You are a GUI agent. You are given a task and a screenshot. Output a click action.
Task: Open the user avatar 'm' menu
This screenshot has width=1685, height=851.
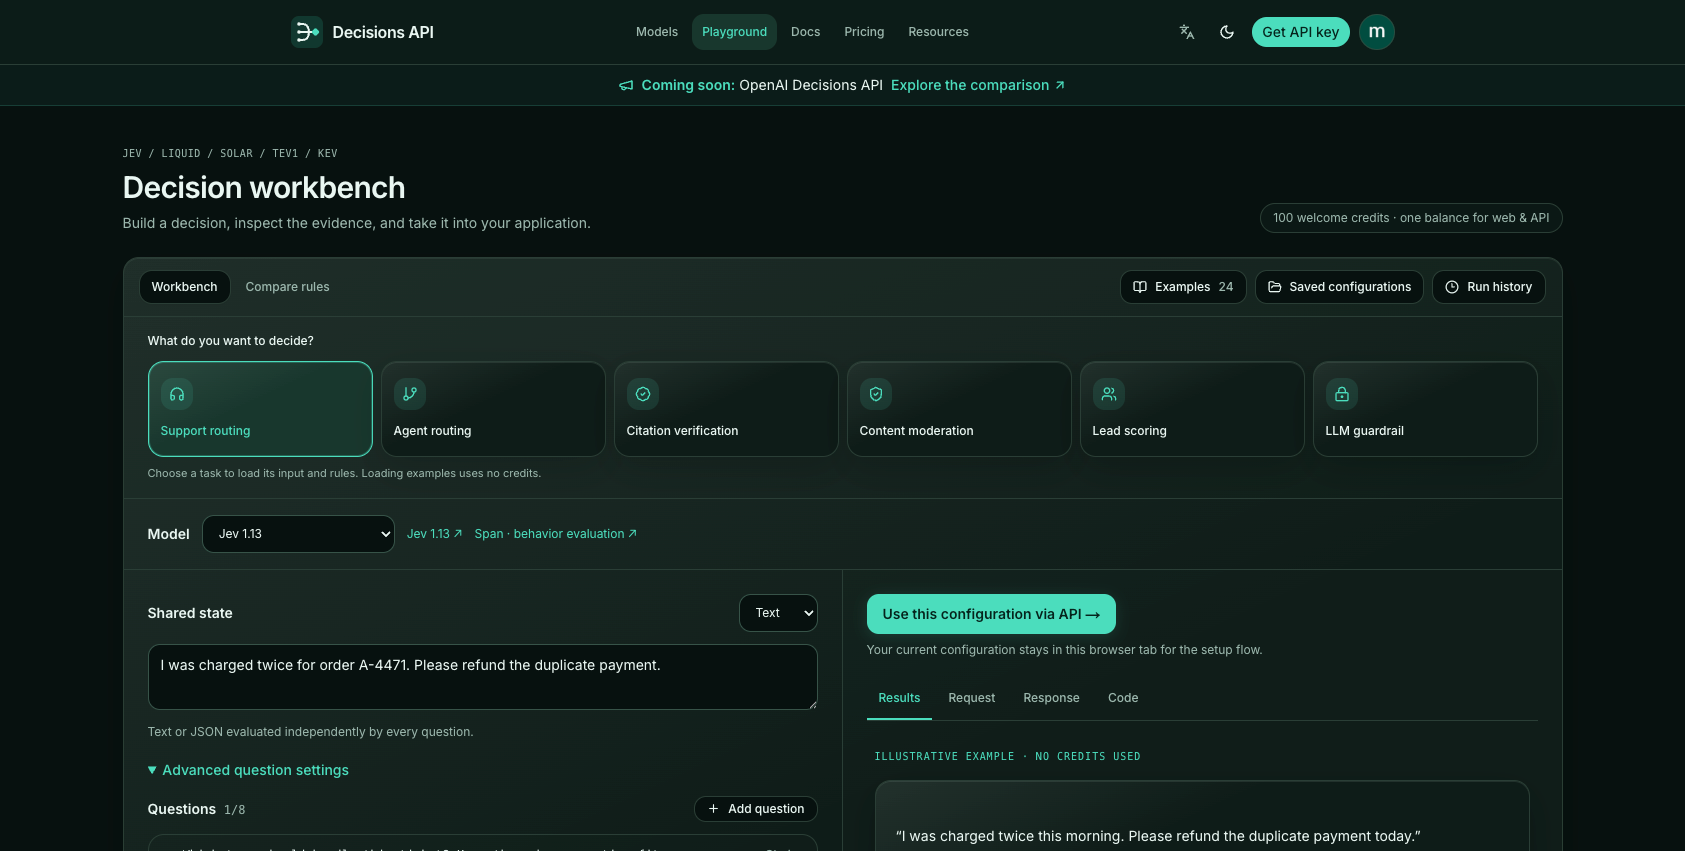pos(1377,32)
